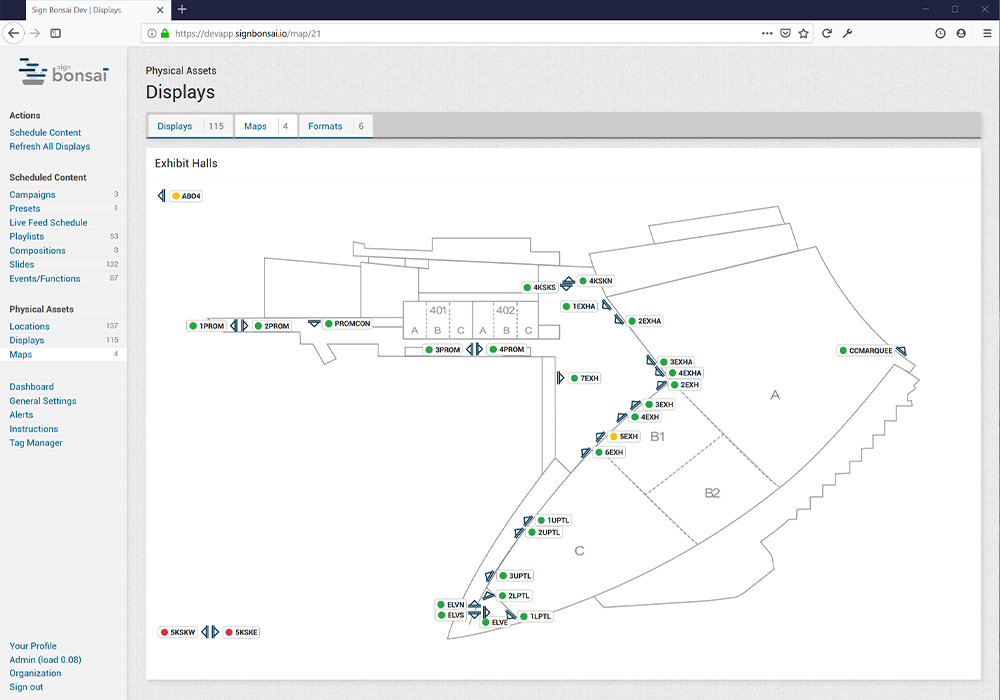This screenshot has height=700, width=1000.
Task: Click Refresh All Displays
Action: click(50, 147)
